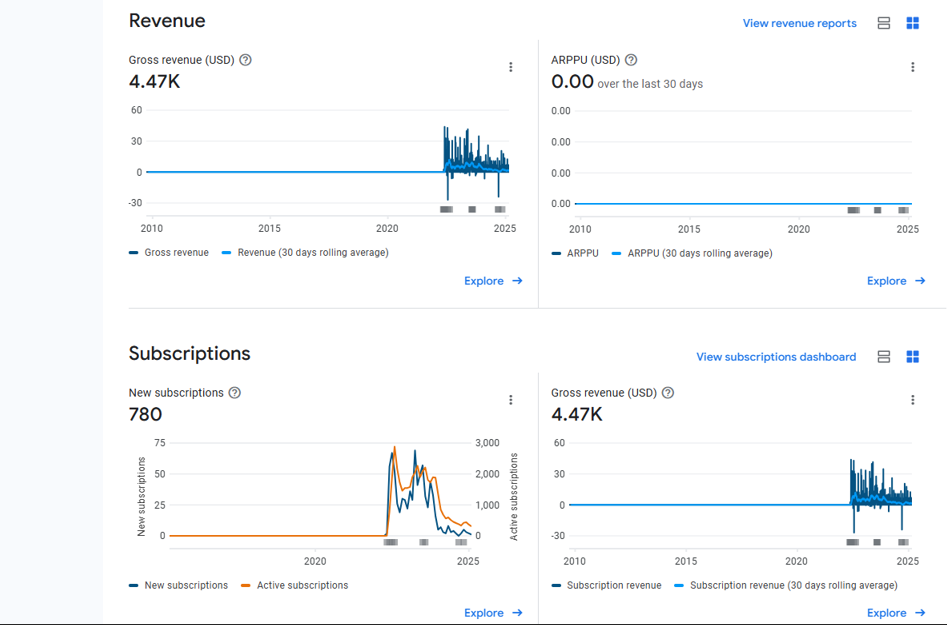Switch Subscriptions section to grid view
947x625 pixels.
[x=912, y=357]
